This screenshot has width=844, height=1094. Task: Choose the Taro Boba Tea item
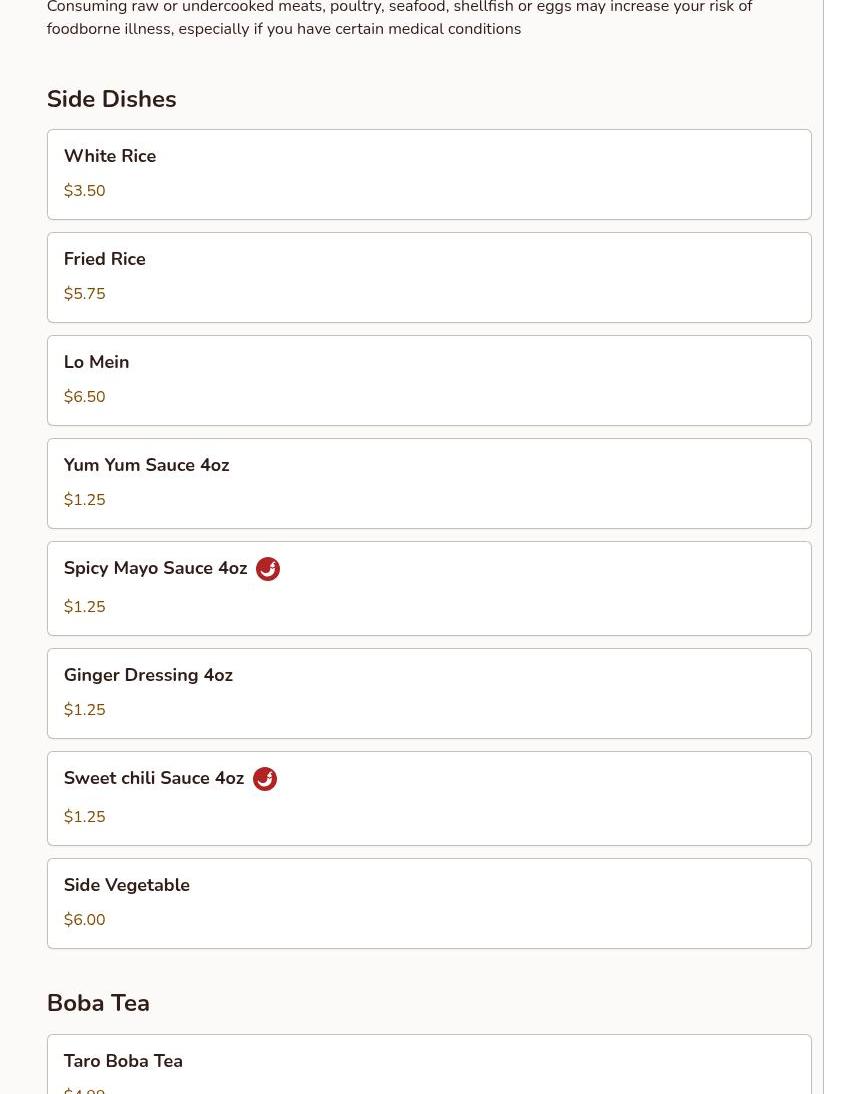[429, 1065]
